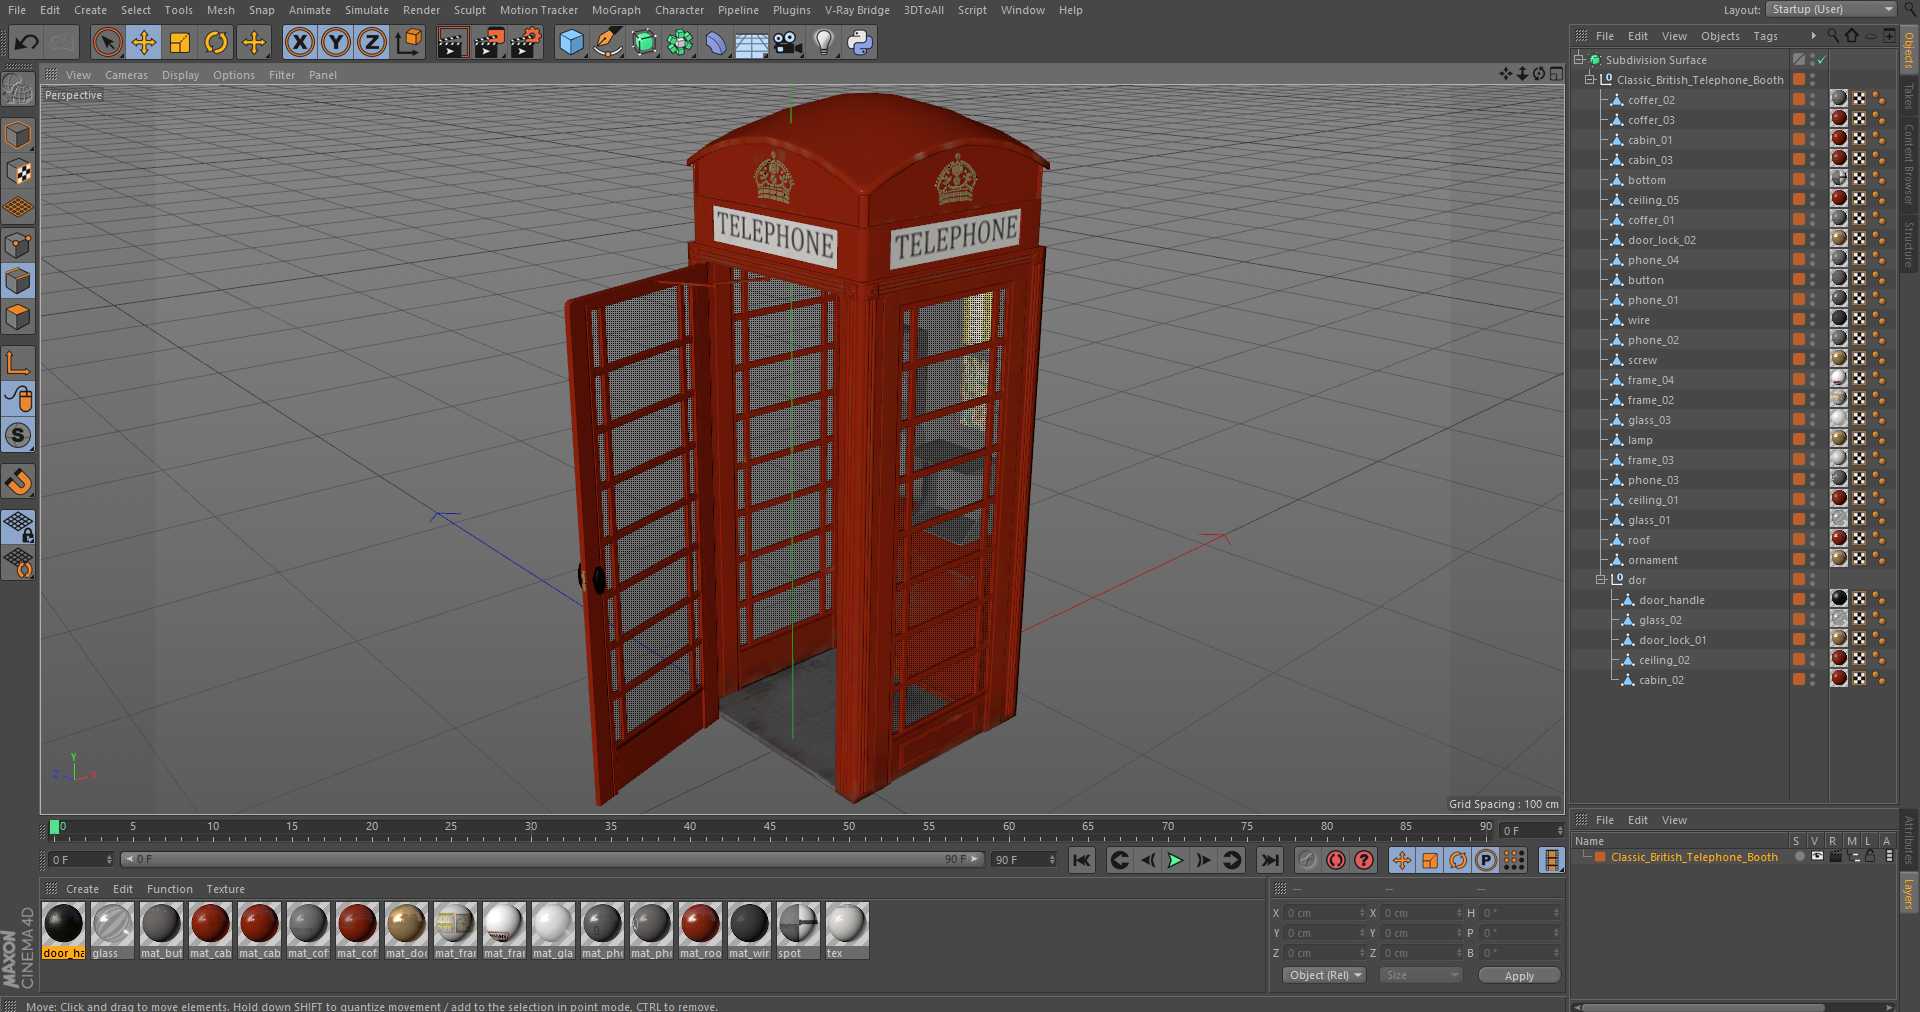Open viewport Display menu
Screen dimensions: 1920x1012
180,75
